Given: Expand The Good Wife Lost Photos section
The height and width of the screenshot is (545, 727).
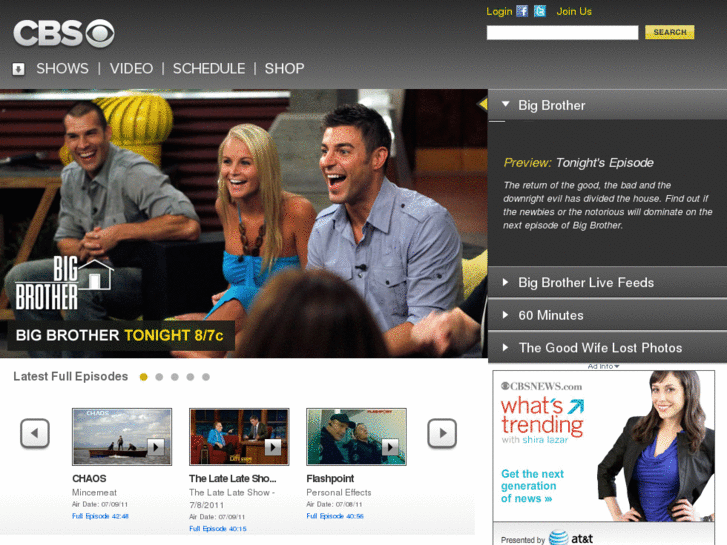Looking at the screenshot, I should [x=607, y=347].
